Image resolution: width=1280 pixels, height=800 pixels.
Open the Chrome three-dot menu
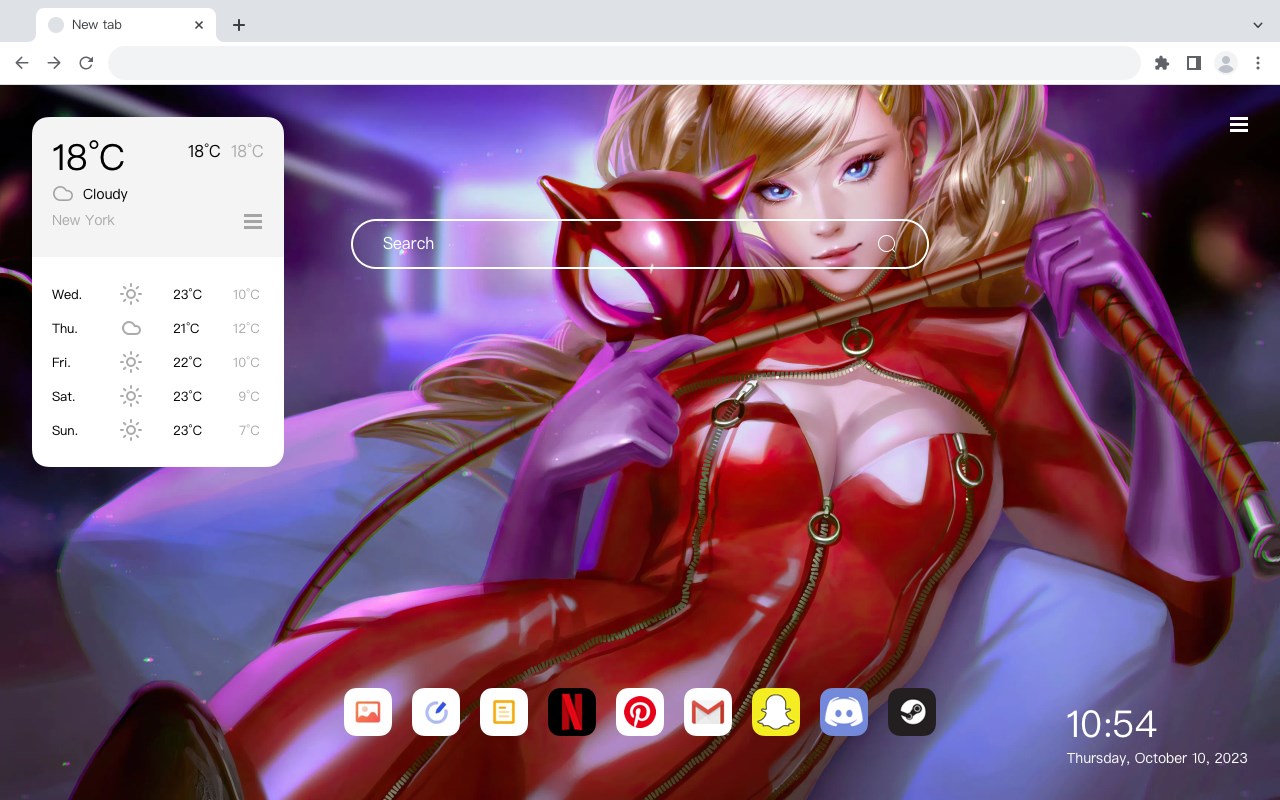point(1258,63)
